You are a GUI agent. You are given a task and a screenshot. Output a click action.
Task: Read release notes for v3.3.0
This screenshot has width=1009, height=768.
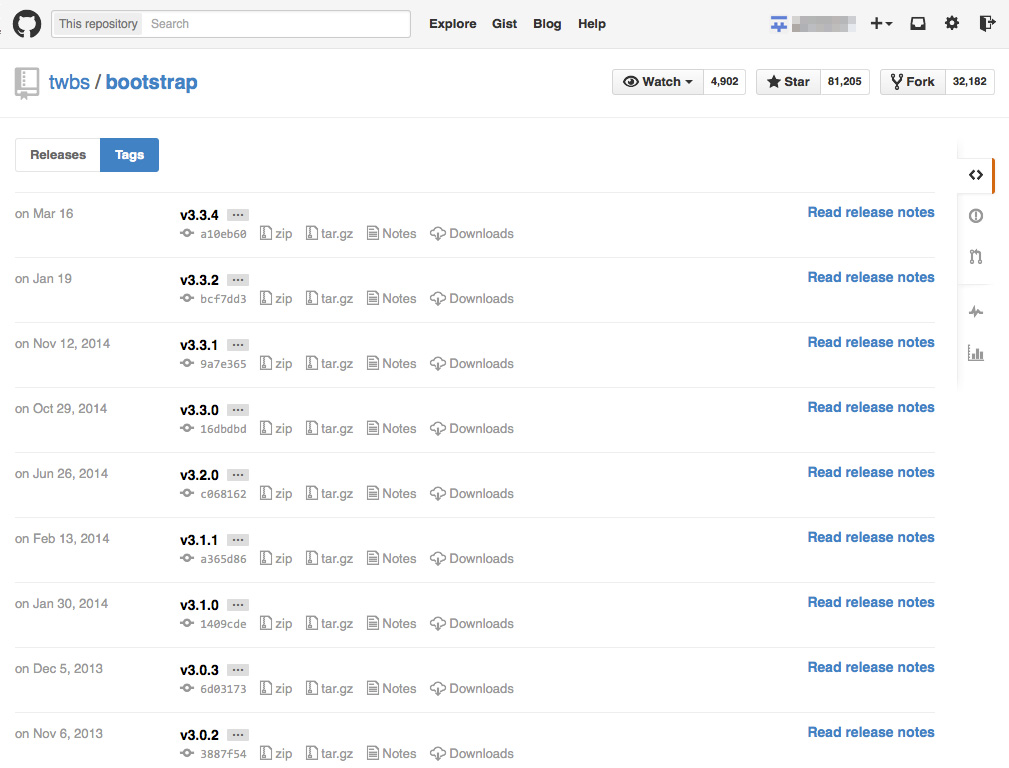click(870, 407)
